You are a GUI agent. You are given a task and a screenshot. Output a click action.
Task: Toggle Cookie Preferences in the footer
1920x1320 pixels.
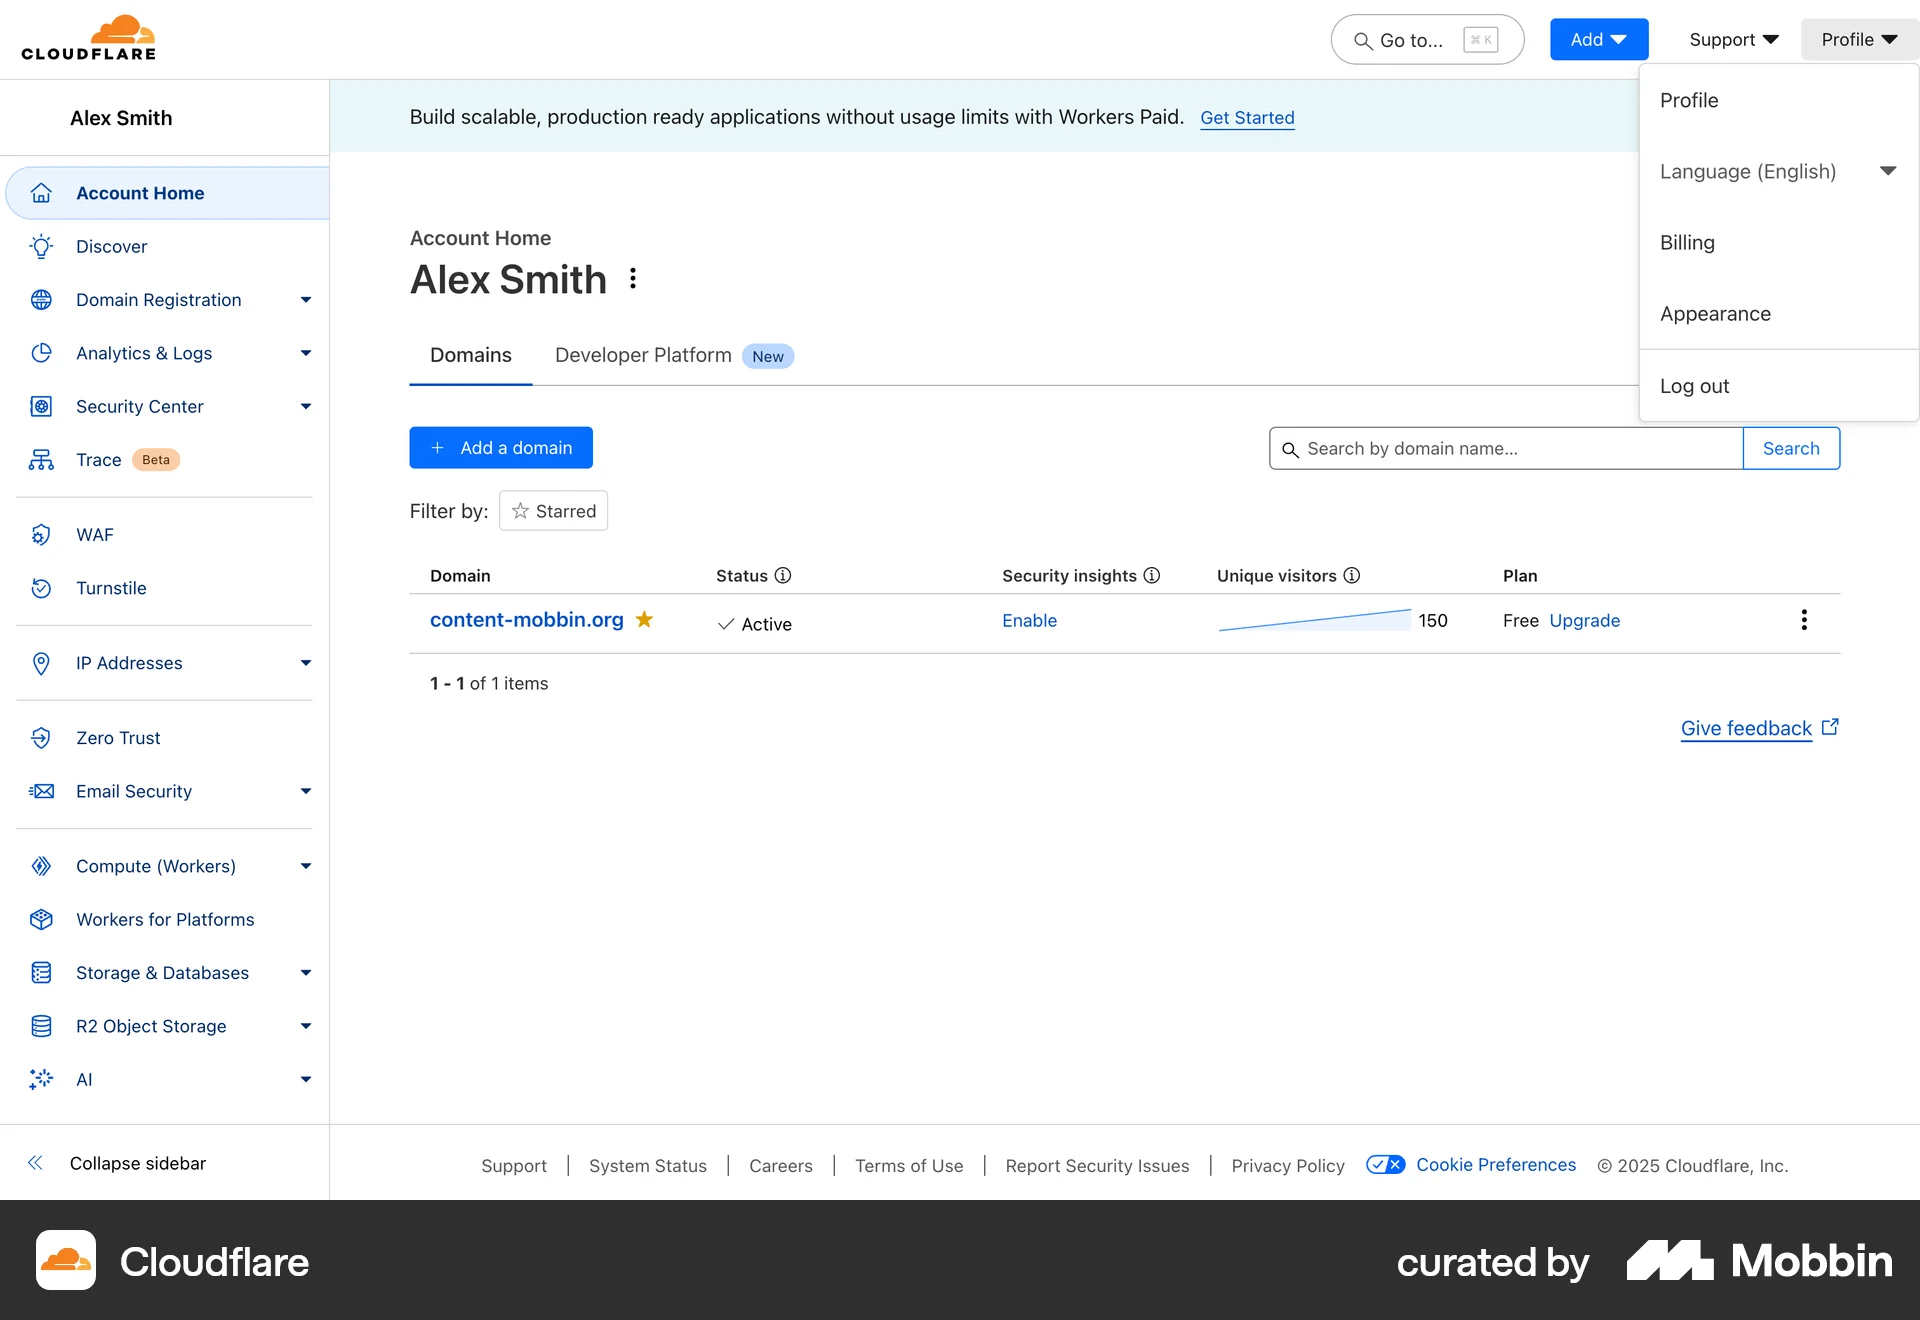tap(1386, 1164)
